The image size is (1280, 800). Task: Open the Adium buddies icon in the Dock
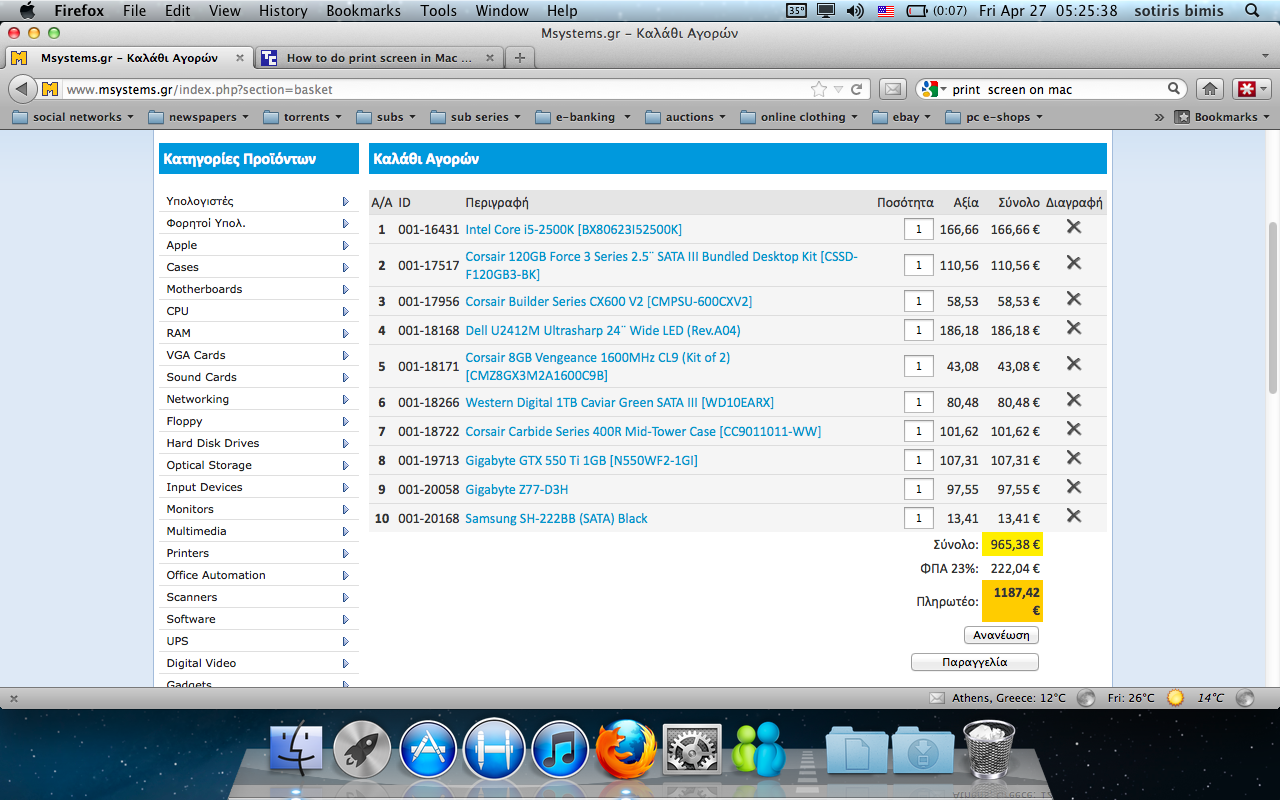(758, 750)
